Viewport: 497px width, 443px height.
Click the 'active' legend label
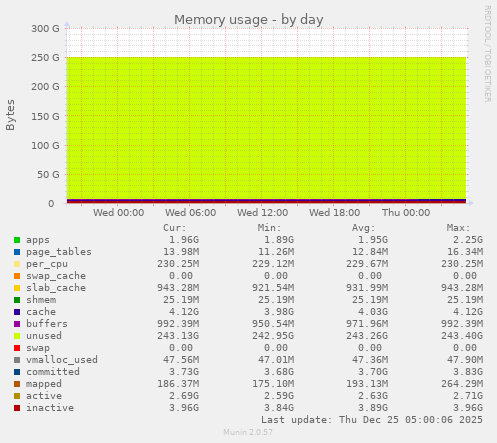click(44, 396)
